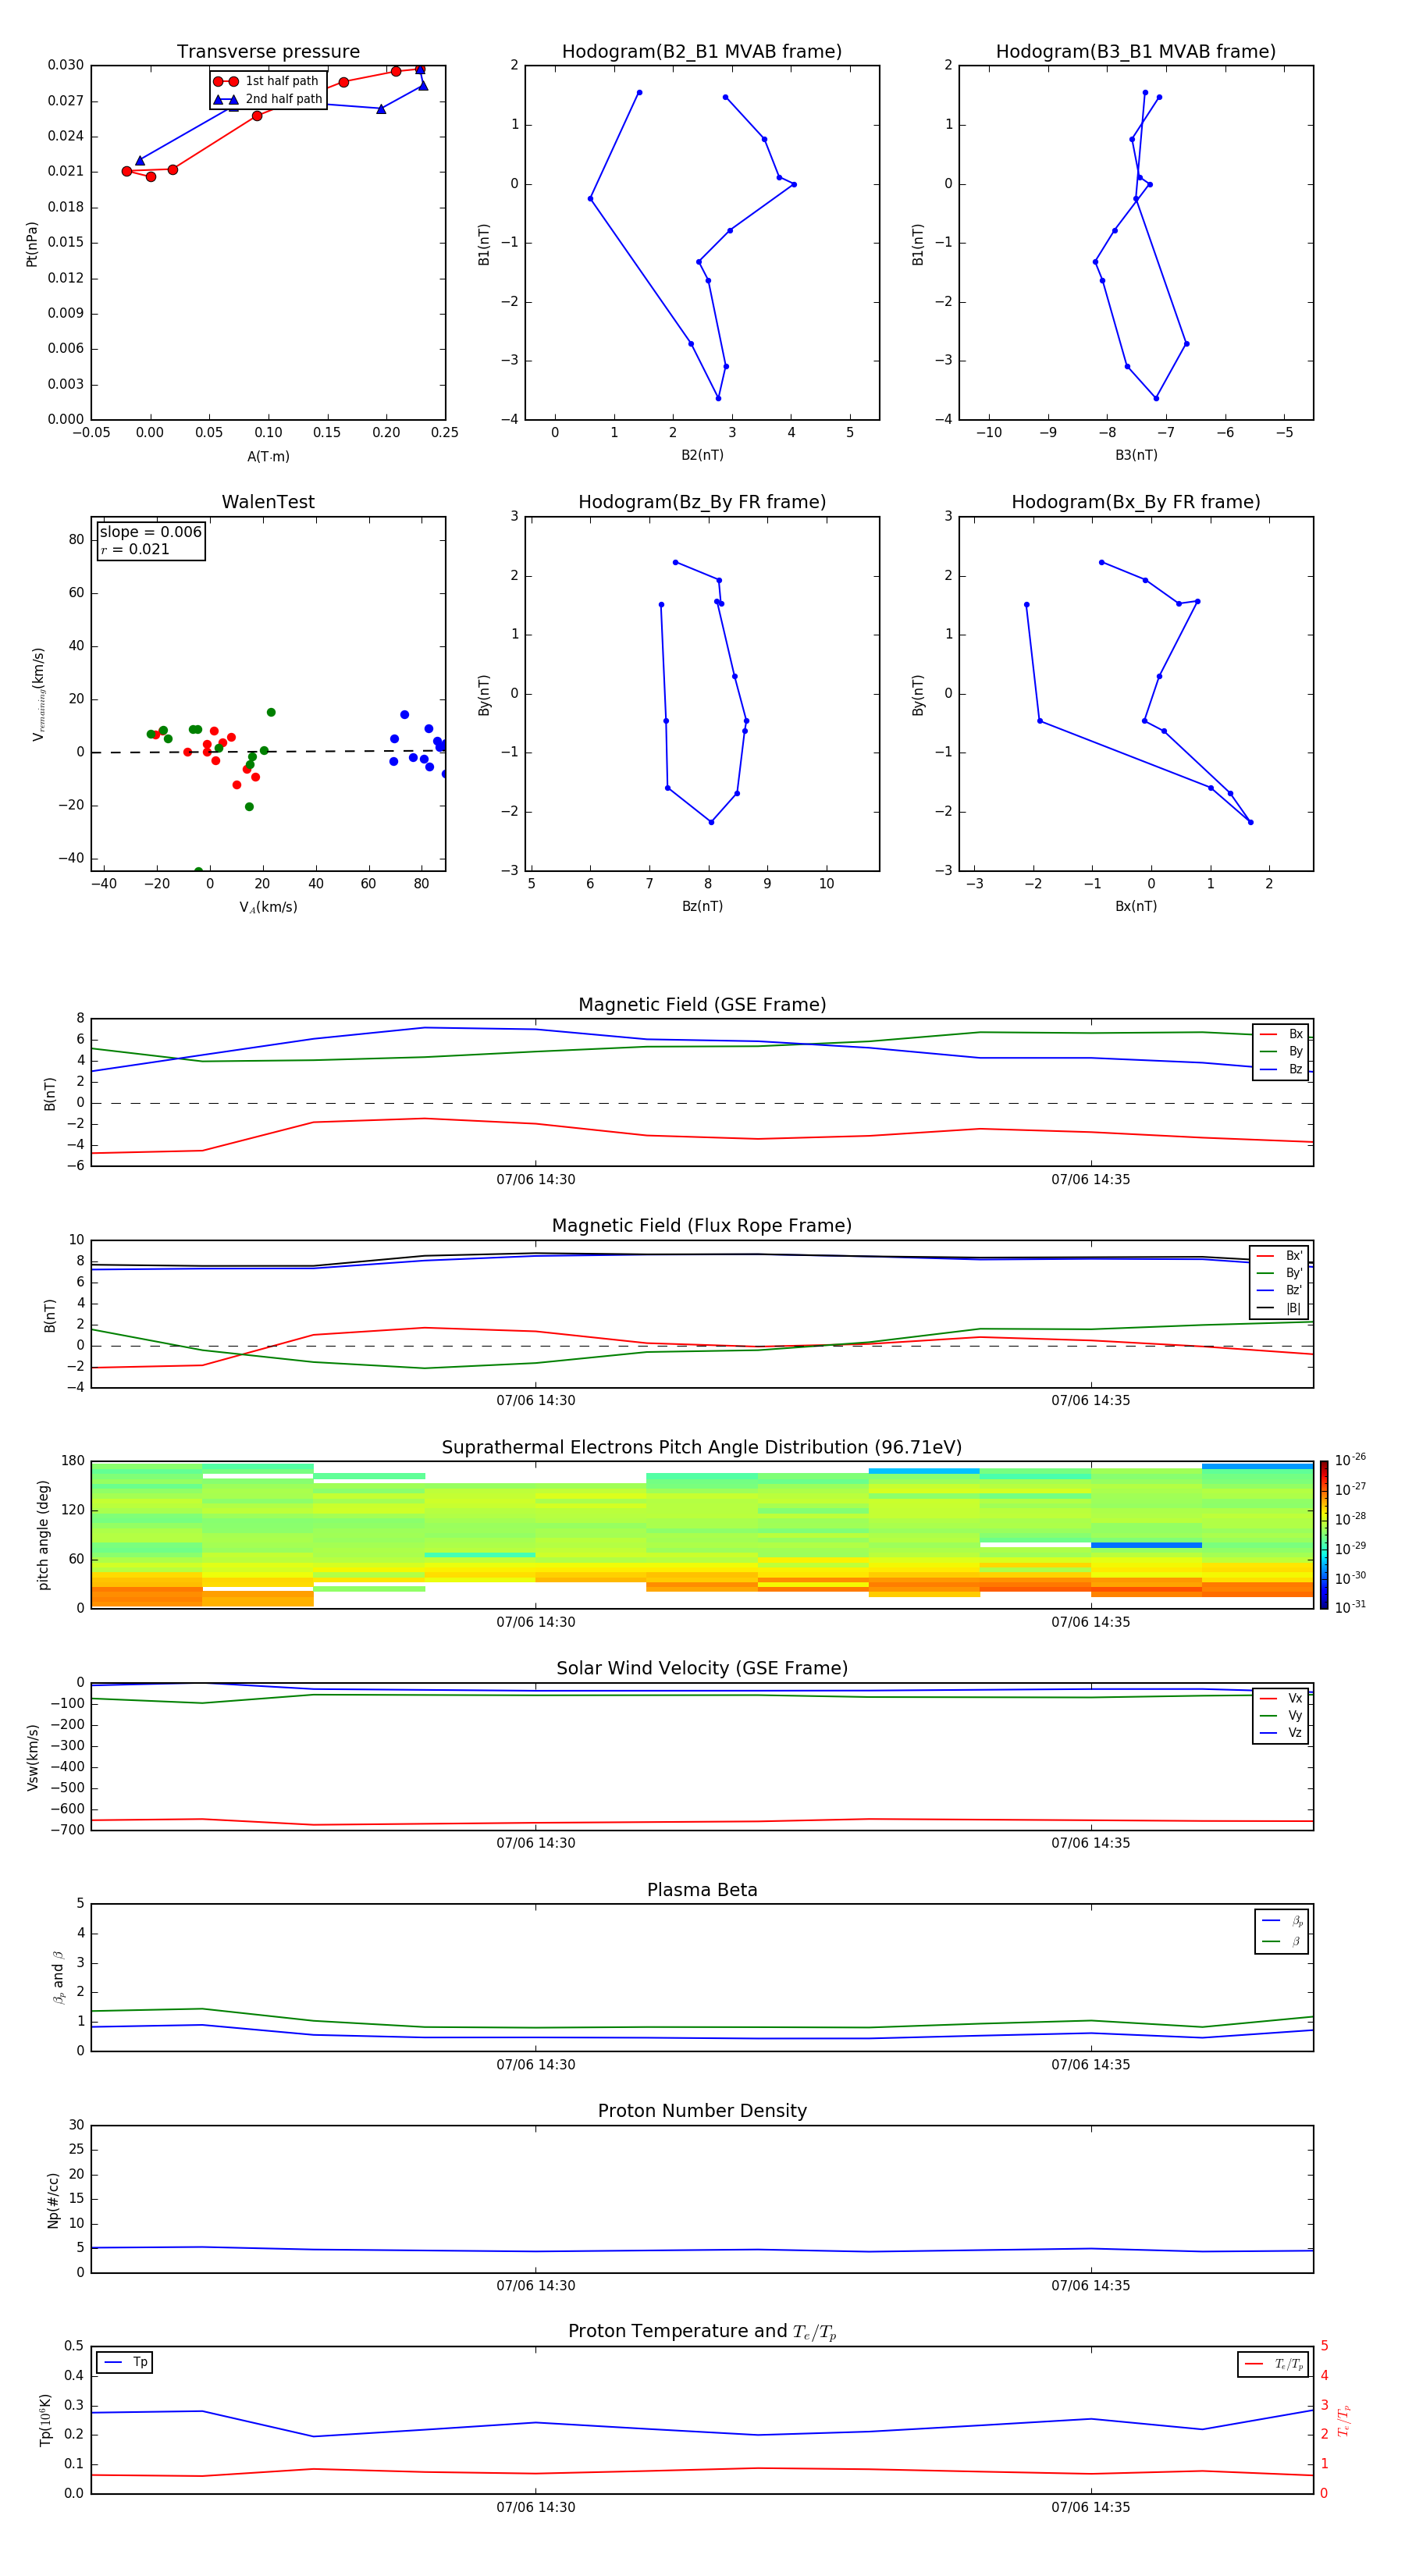Viewport: 1405px width, 2576px height.
Task: Click the 'Solar Wind Velocity (GSE Frame)' title
Action: (702, 1669)
